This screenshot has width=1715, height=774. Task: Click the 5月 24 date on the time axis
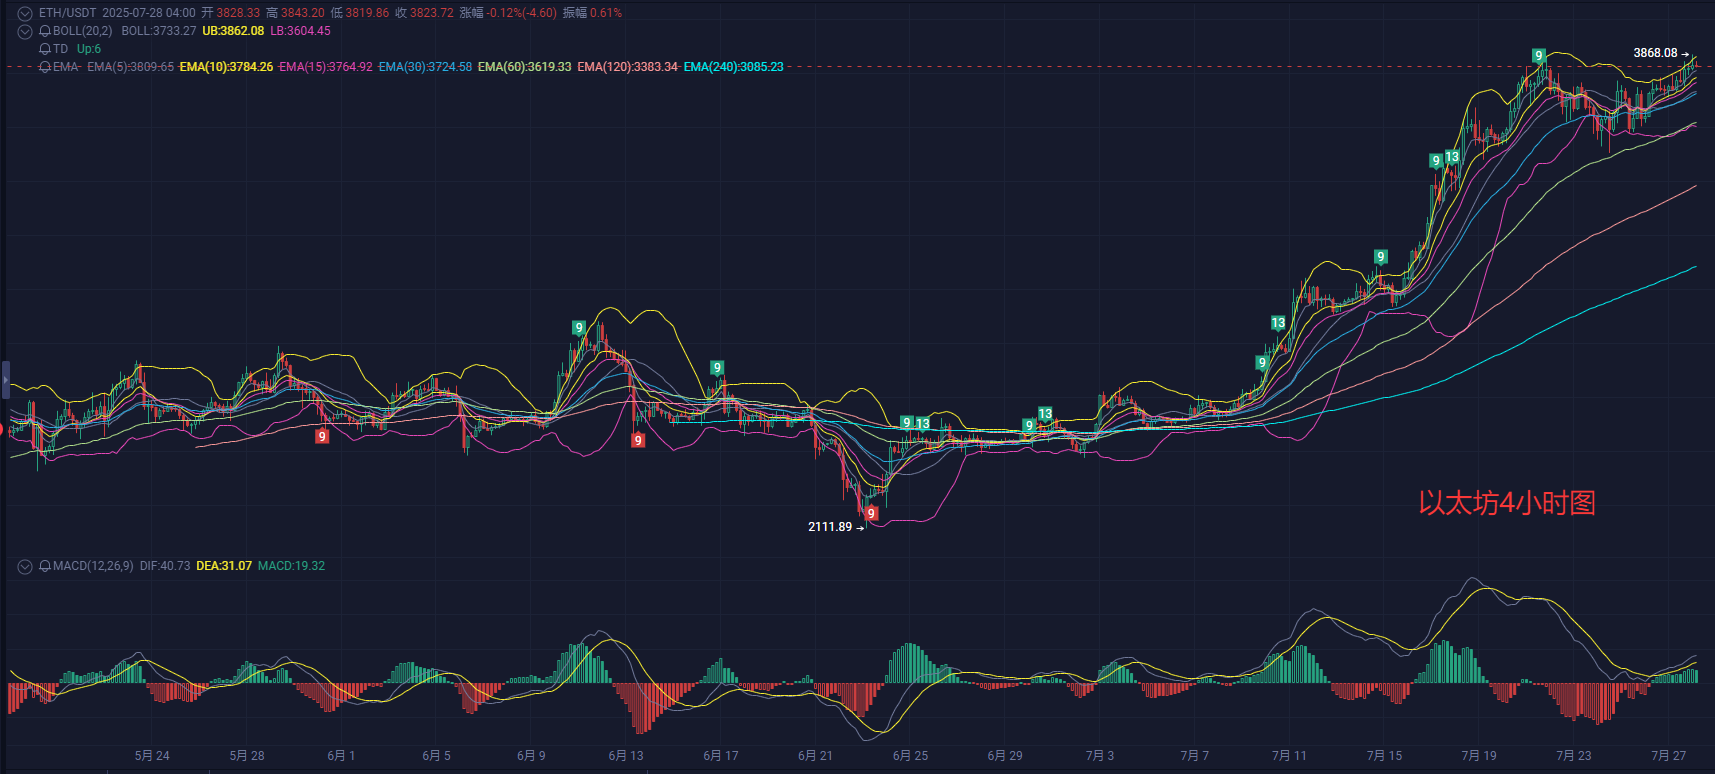(152, 756)
